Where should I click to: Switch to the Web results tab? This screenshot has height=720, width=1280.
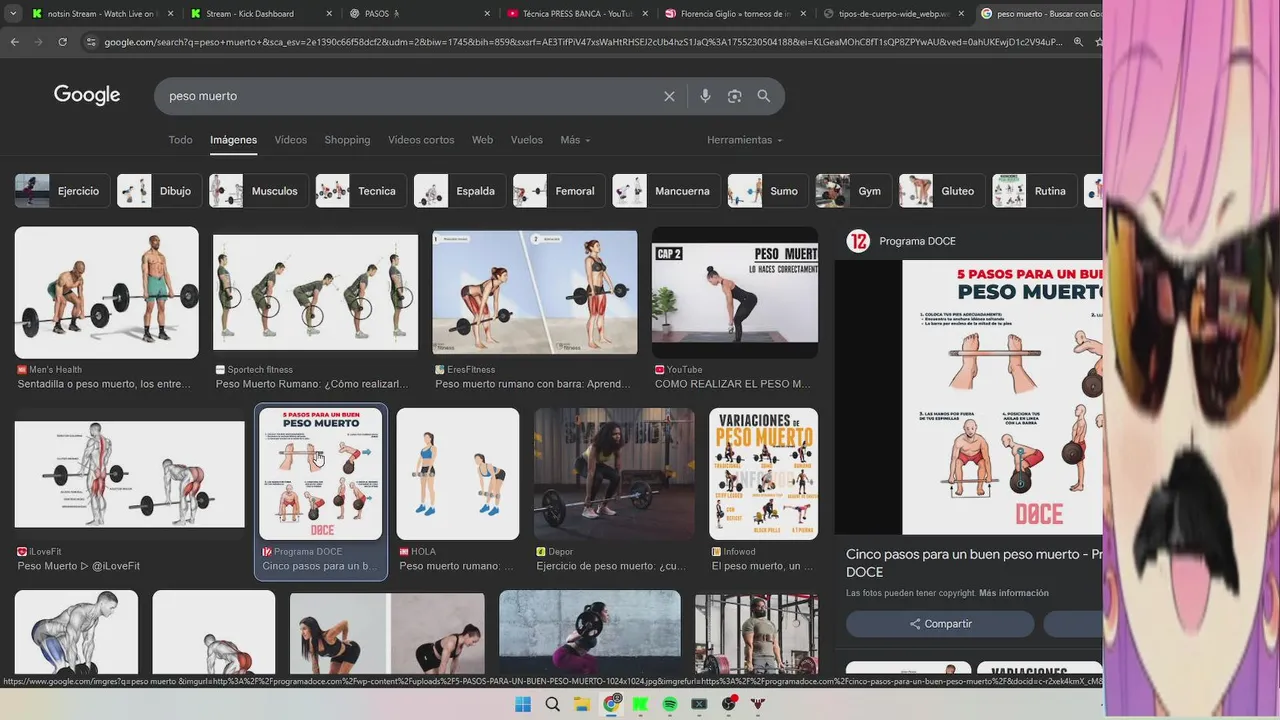pyautogui.click(x=482, y=140)
